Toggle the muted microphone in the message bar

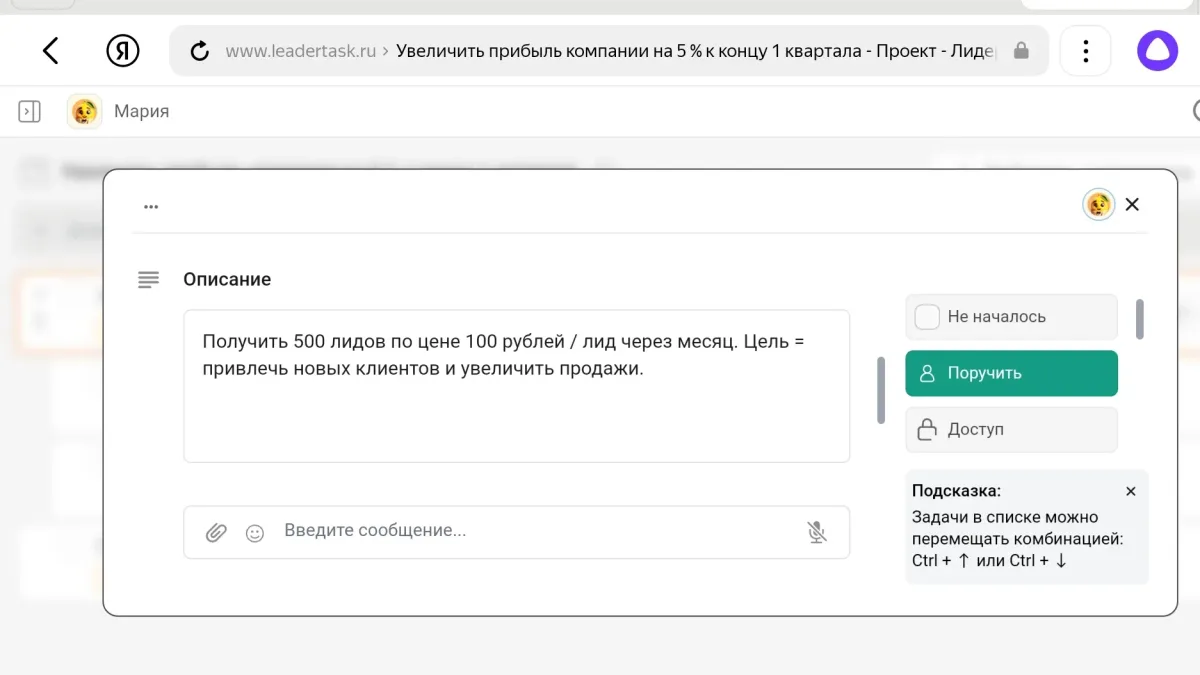[x=818, y=532]
